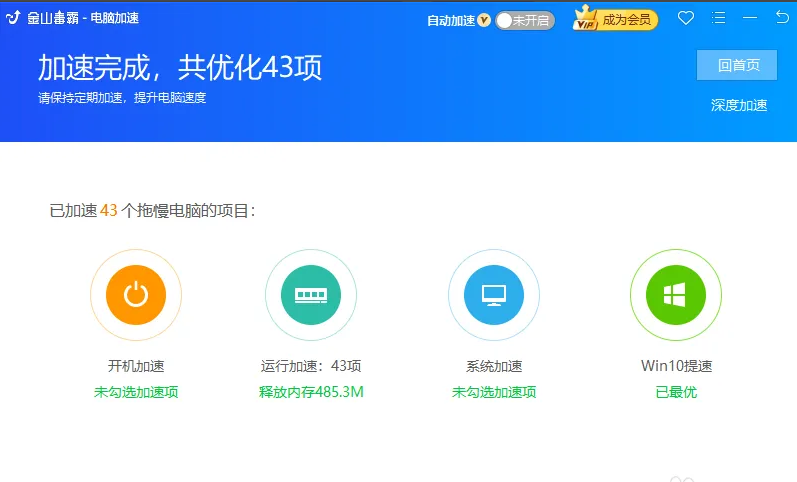This screenshot has height=482, width=797.
Task: Click the gold V badge beside 自动加速
Action: (484, 20)
